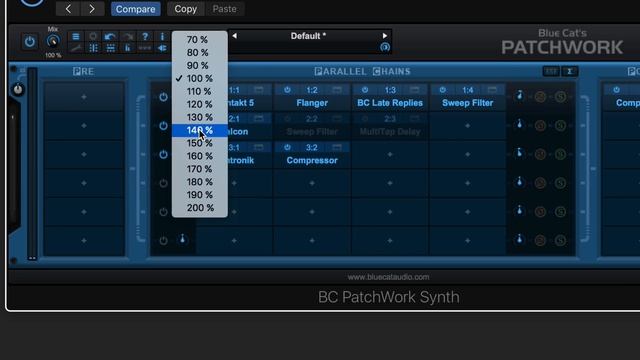Screen dimensions: 640x360
Task: Select the checked 100 % option
Action: (x=200, y=78)
